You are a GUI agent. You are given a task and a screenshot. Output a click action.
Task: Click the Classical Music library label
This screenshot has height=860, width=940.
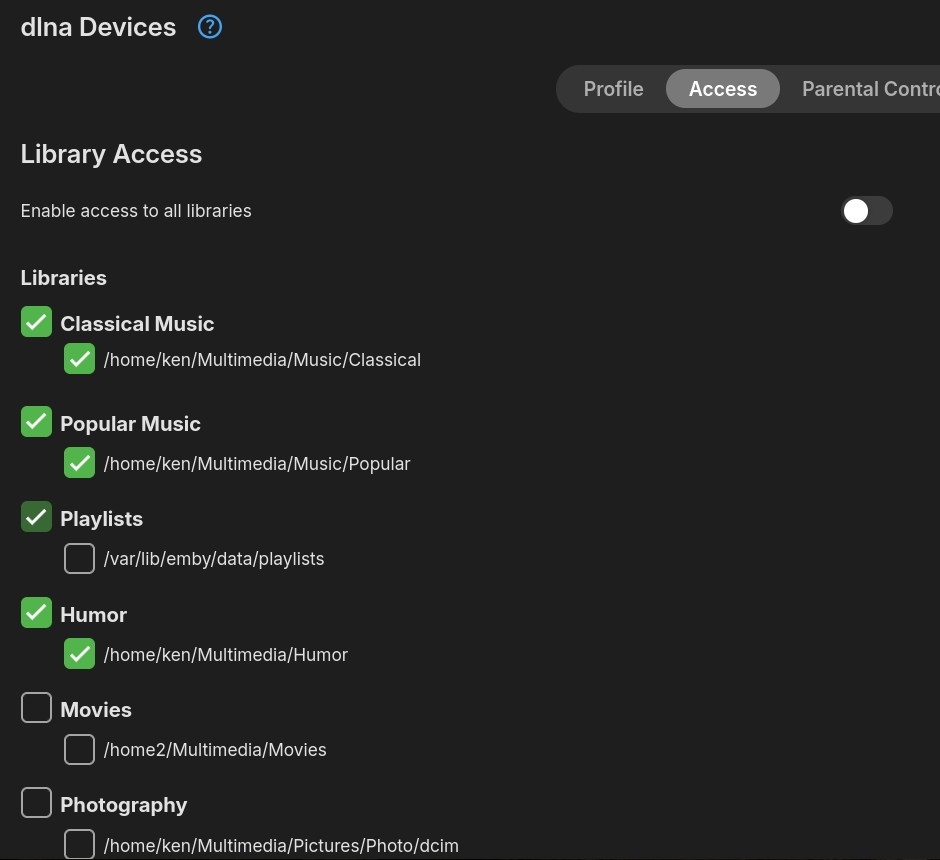137,324
